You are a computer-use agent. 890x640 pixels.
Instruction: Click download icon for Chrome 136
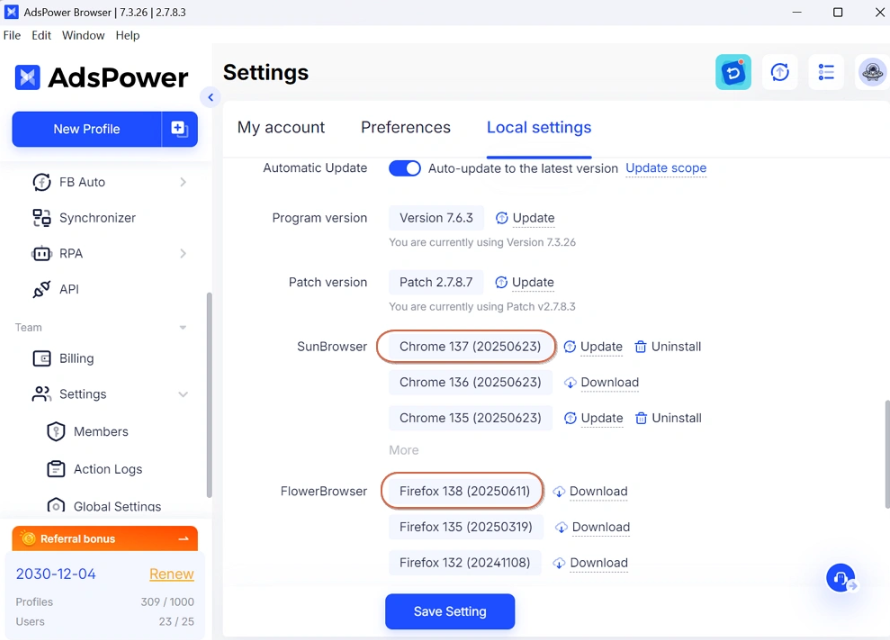point(570,382)
